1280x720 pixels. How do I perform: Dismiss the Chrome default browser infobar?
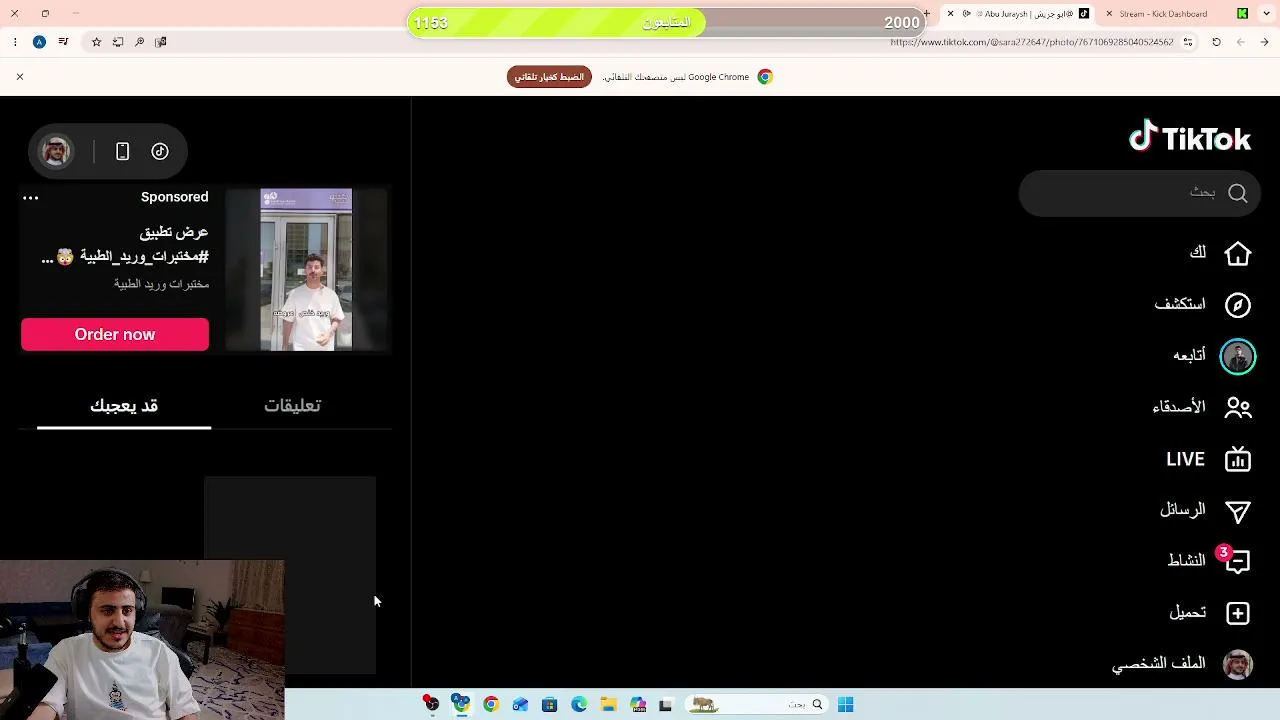coord(19,77)
